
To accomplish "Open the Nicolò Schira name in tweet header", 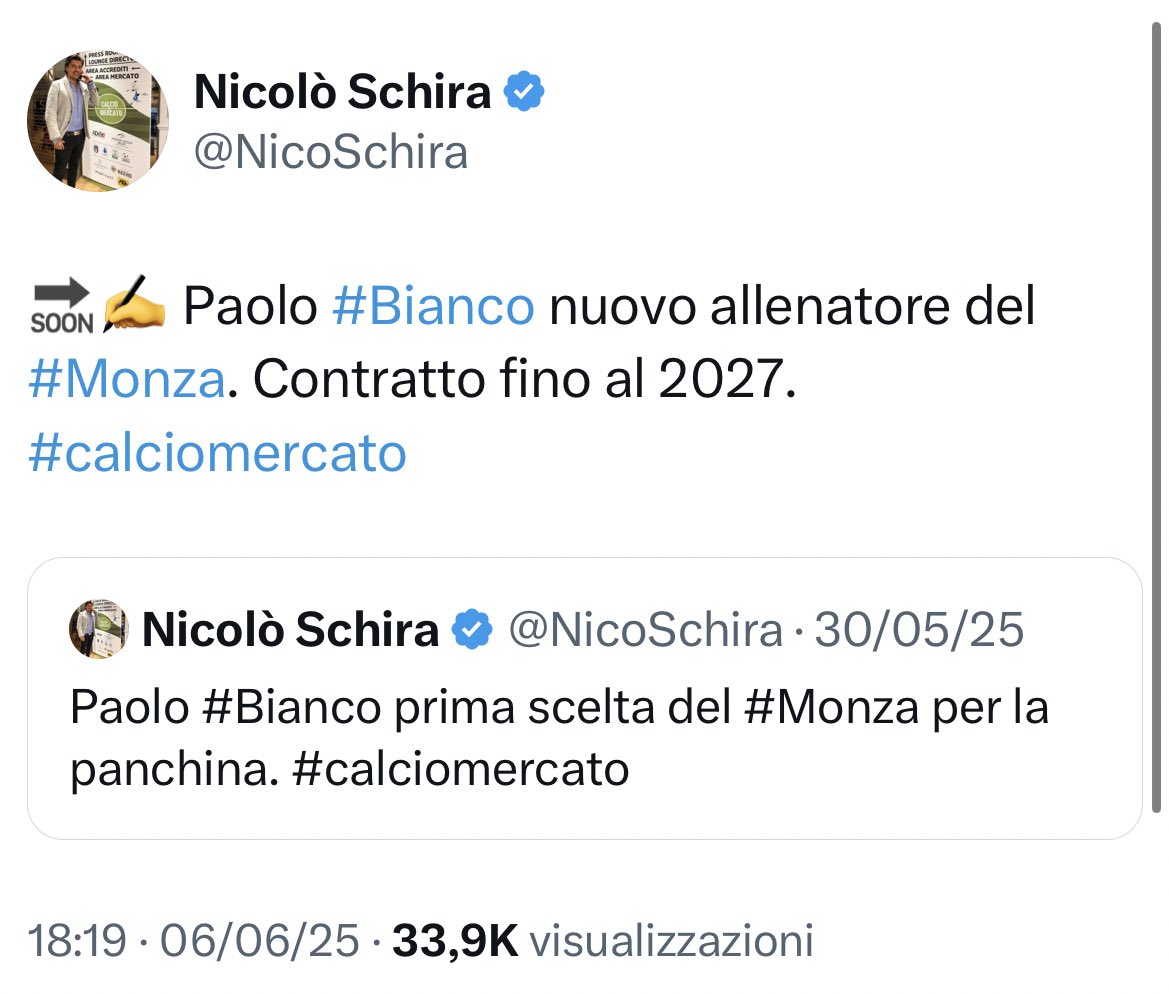I will click(342, 91).
